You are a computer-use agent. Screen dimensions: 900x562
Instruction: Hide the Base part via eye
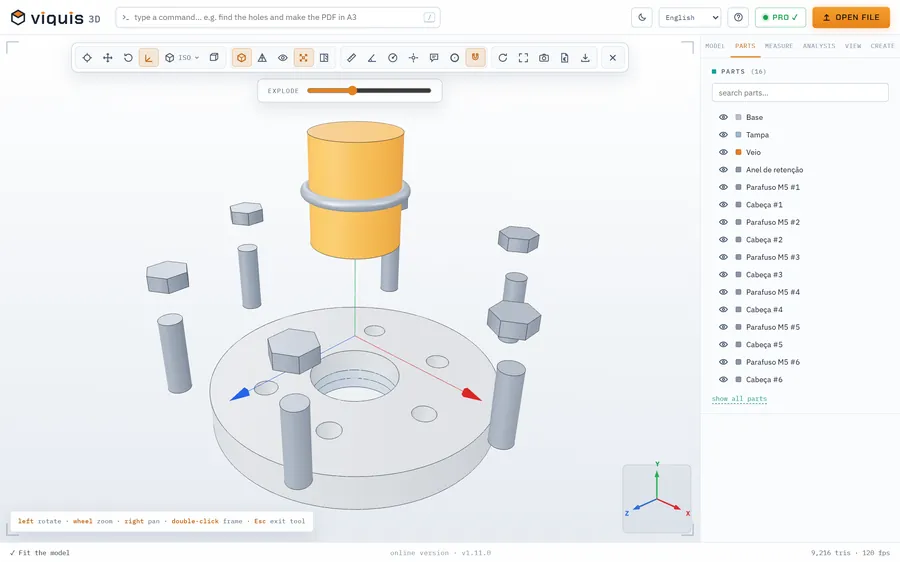pyautogui.click(x=723, y=117)
